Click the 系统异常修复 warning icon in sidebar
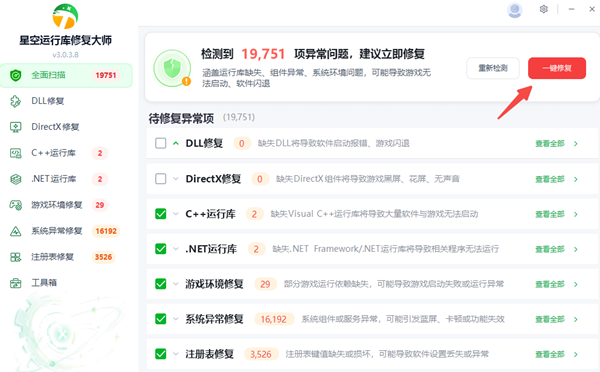Image resolution: width=600 pixels, height=372 pixels. (x=15, y=231)
